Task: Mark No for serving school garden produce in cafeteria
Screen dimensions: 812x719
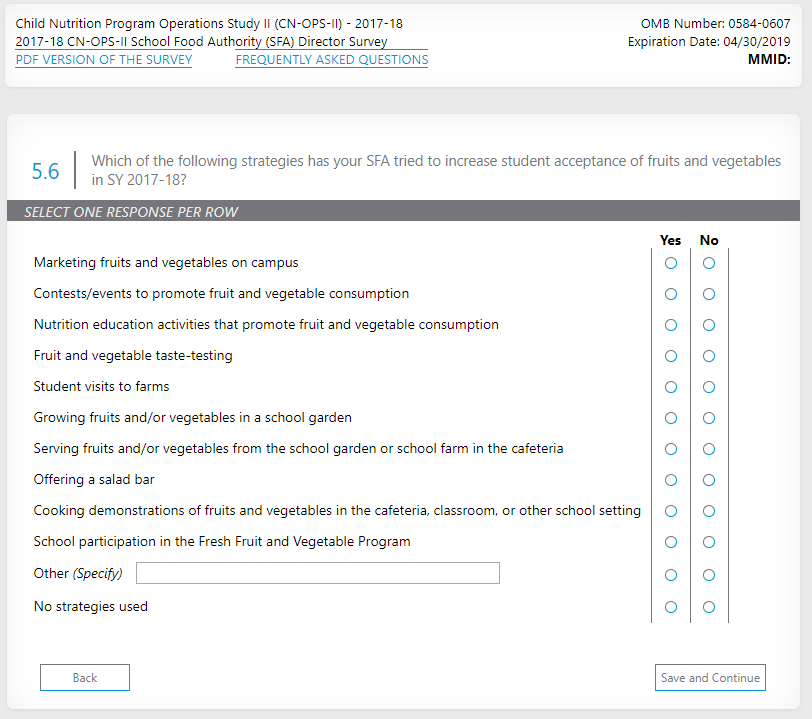Action: click(709, 449)
